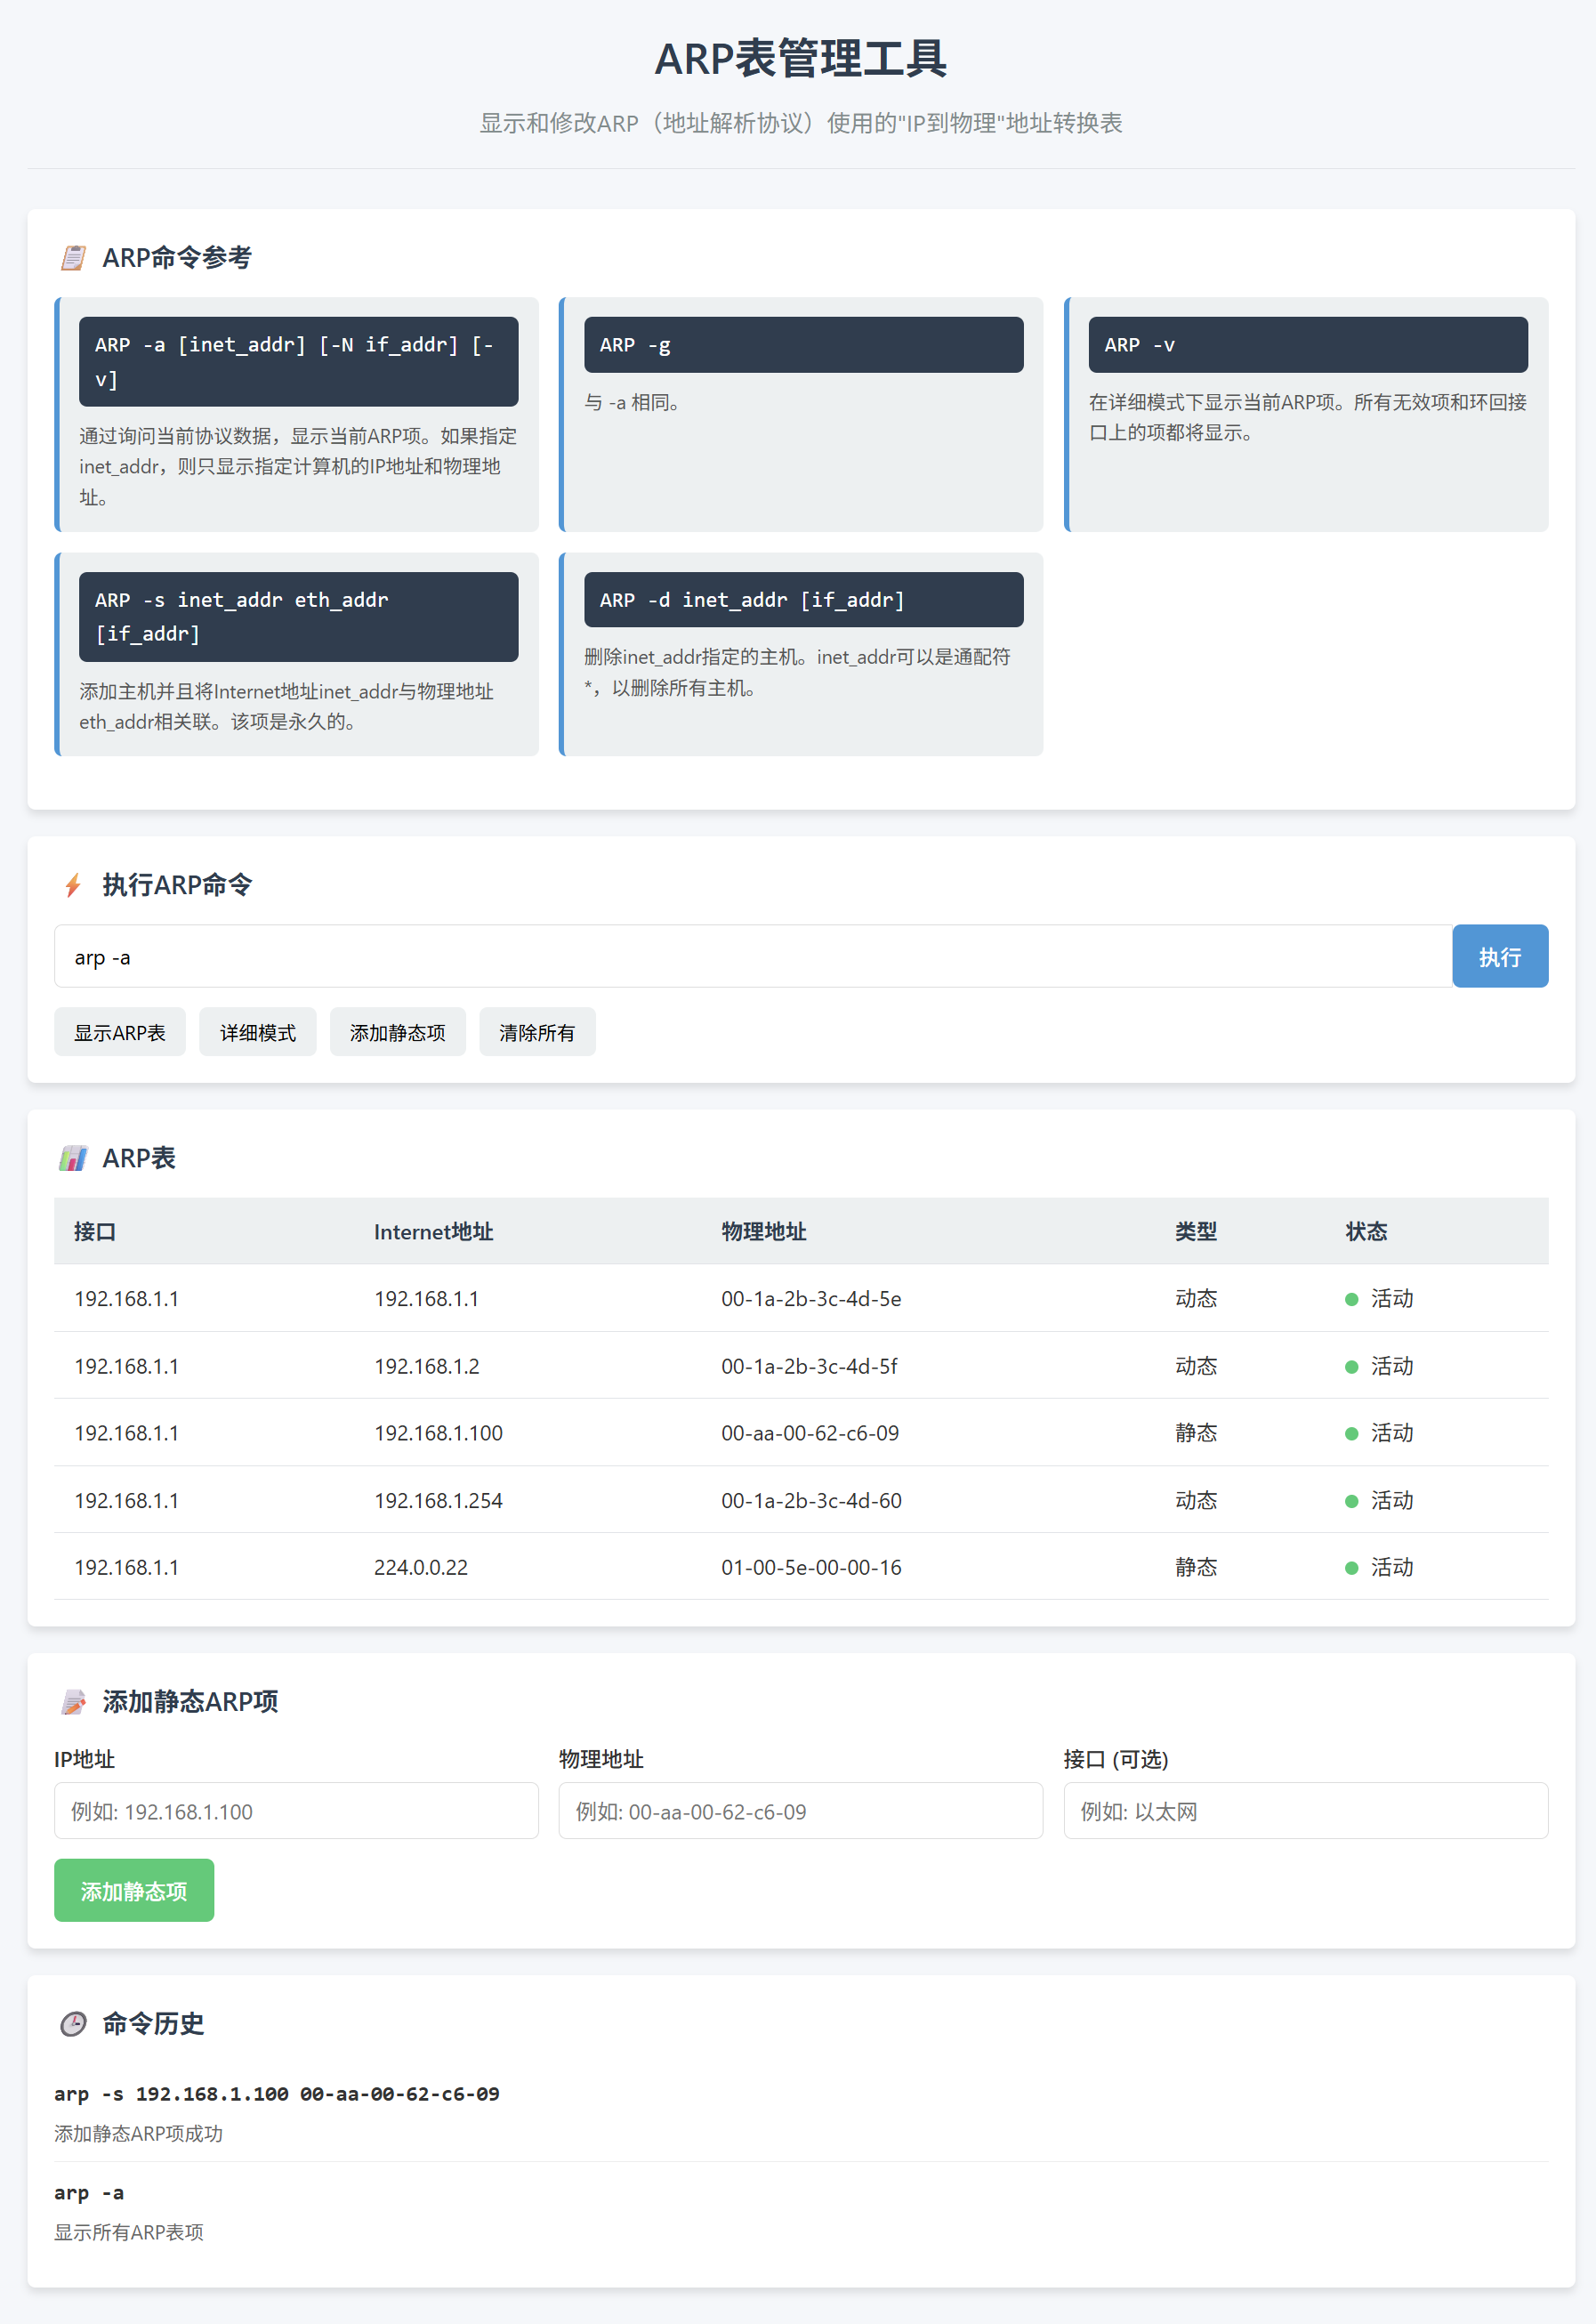This screenshot has width=1596, height=2324.
Task: Click the chart icon beside ARP表
Action: [x=73, y=1158]
